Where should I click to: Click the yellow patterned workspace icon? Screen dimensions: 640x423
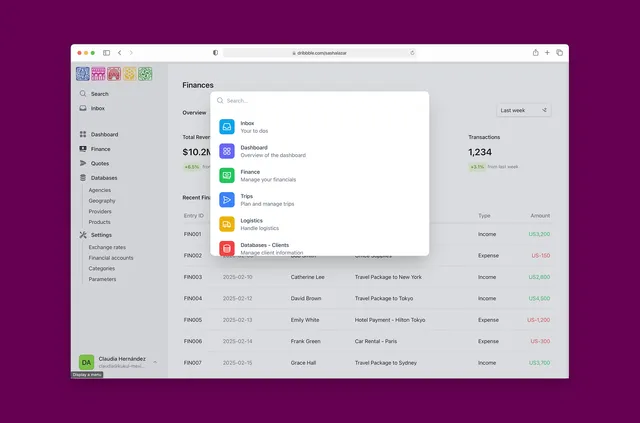129,74
